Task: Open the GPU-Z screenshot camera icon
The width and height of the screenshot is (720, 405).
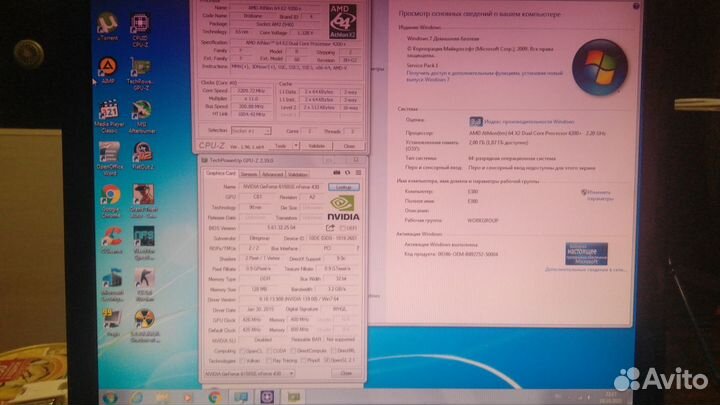Action: 337,173
